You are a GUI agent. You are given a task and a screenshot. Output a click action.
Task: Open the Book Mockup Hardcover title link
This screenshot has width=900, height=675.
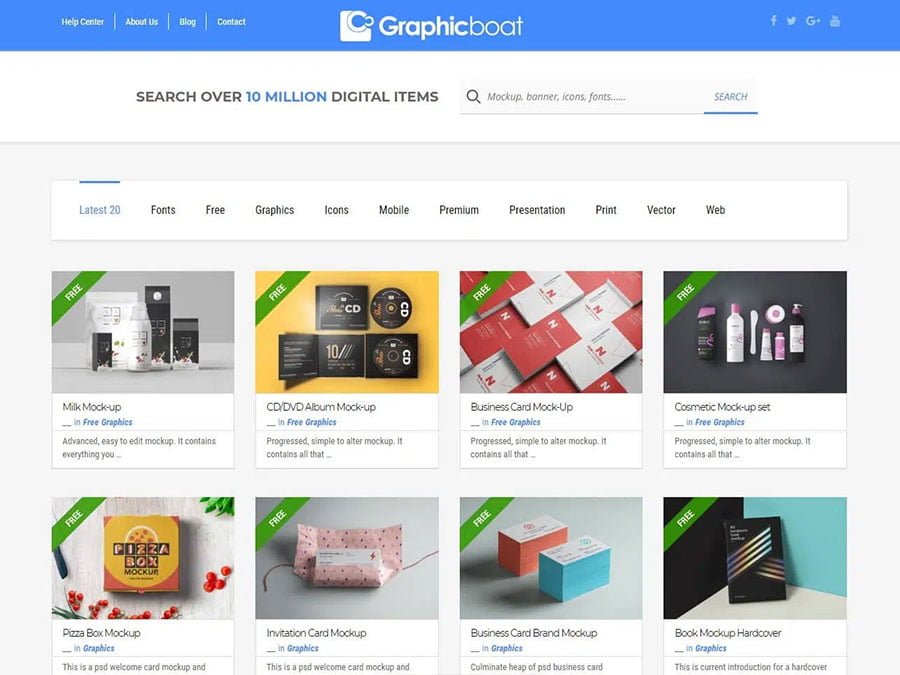(728, 633)
